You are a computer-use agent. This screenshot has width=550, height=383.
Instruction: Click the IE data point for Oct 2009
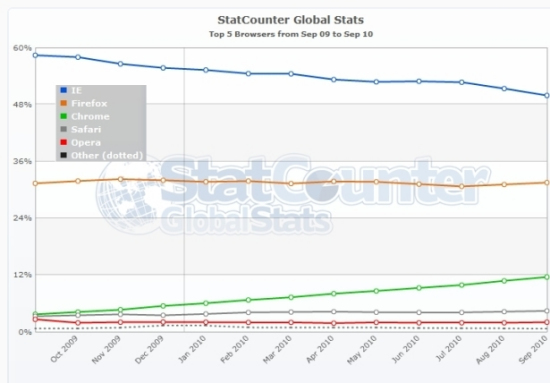pyautogui.click(x=78, y=57)
